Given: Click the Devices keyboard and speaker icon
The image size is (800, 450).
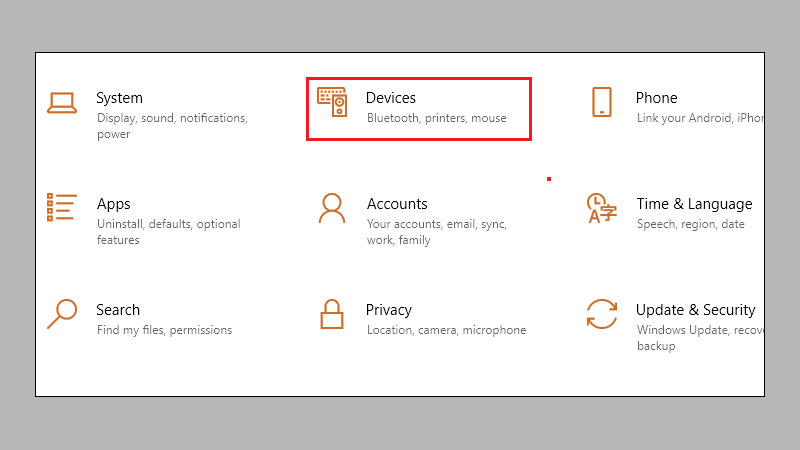Looking at the screenshot, I should click(332, 102).
